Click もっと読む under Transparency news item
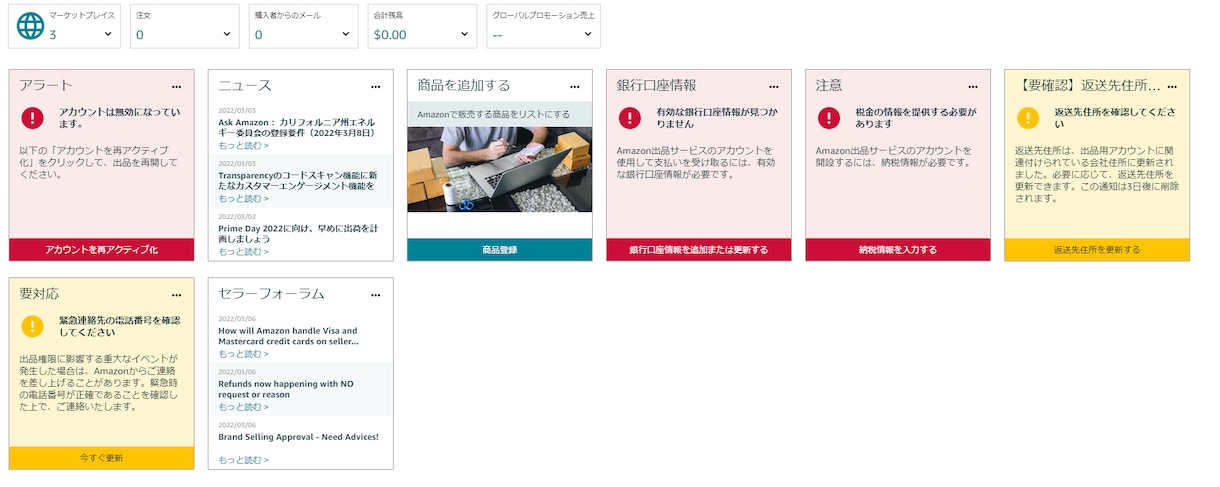The height and width of the screenshot is (487, 1220). click(x=243, y=198)
